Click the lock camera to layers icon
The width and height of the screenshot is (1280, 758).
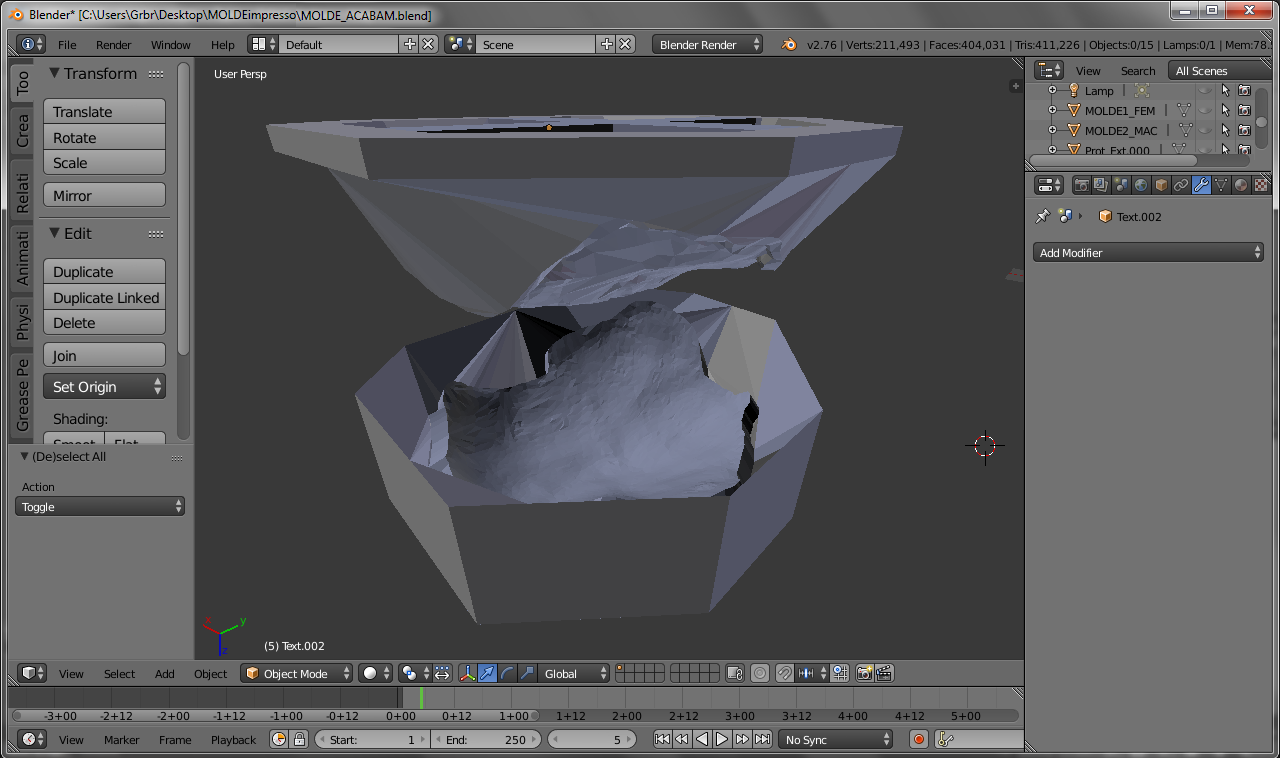pos(735,674)
